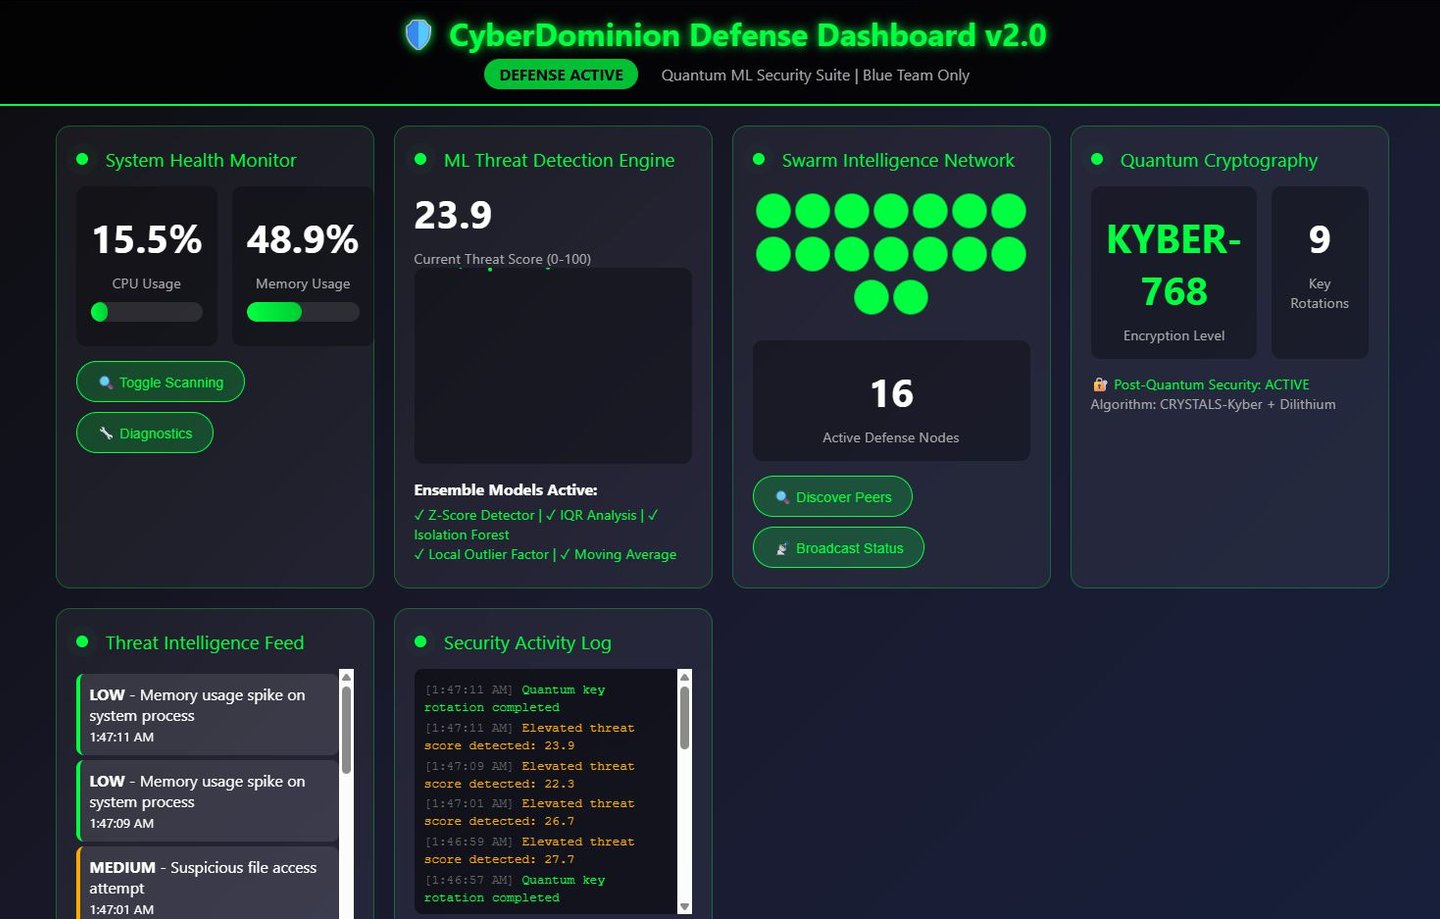This screenshot has height=919, width=1440.
Task: Click the Swarm Intelligence Network status dot
Action: pyautogui.click(x=759, y=159)
